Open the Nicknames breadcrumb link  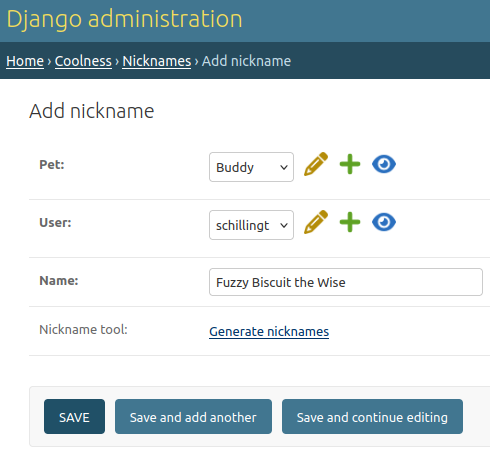pos(157,61)
